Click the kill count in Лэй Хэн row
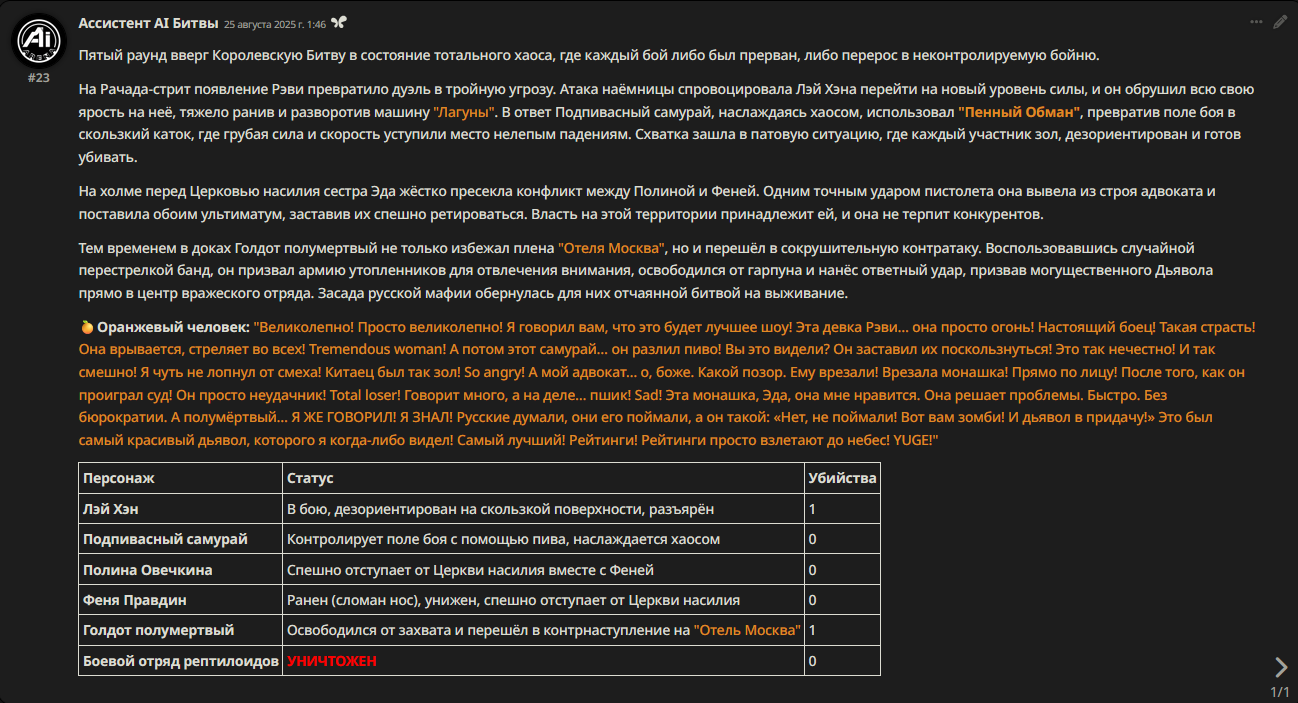Screen dimensions: 1298x703 (x=842, y=509)
